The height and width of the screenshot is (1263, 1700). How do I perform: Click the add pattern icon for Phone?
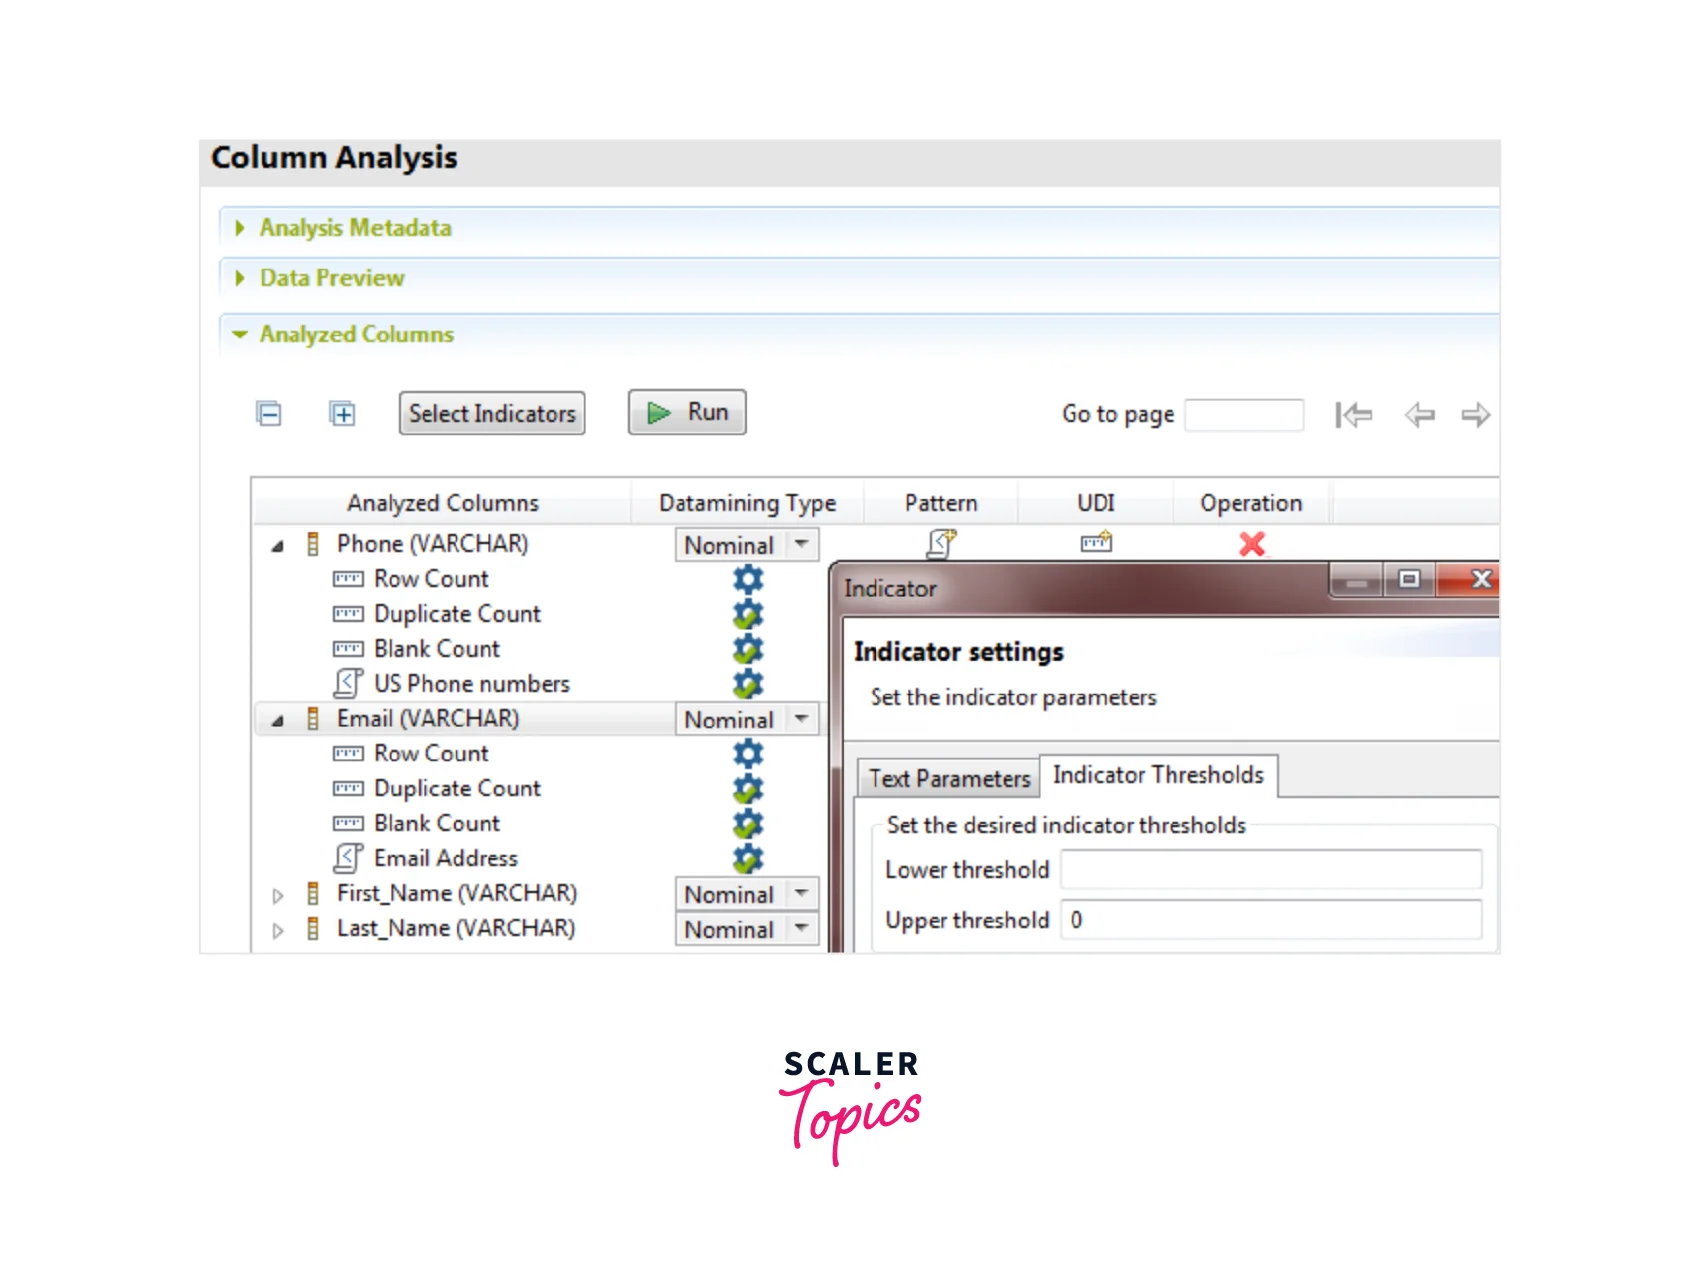click(940, 544)
